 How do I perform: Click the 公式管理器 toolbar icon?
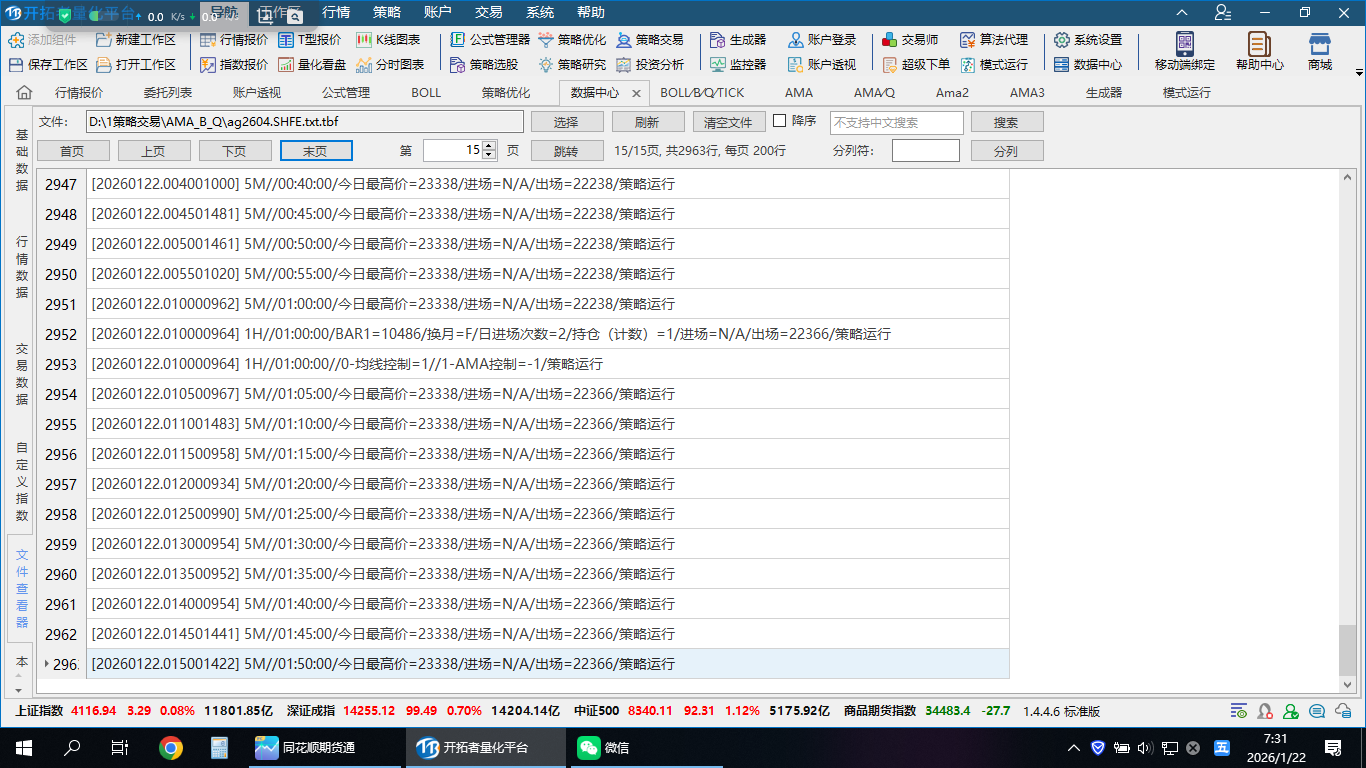point(490,40)
